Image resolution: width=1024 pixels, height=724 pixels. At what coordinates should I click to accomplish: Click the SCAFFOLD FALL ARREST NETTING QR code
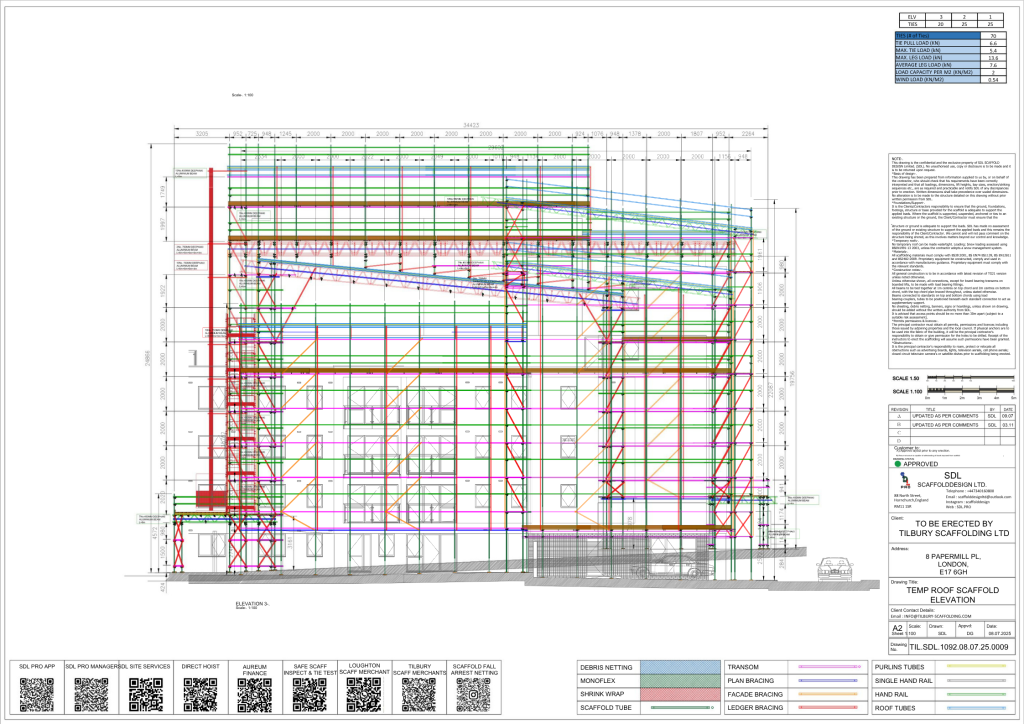(473, 694)
